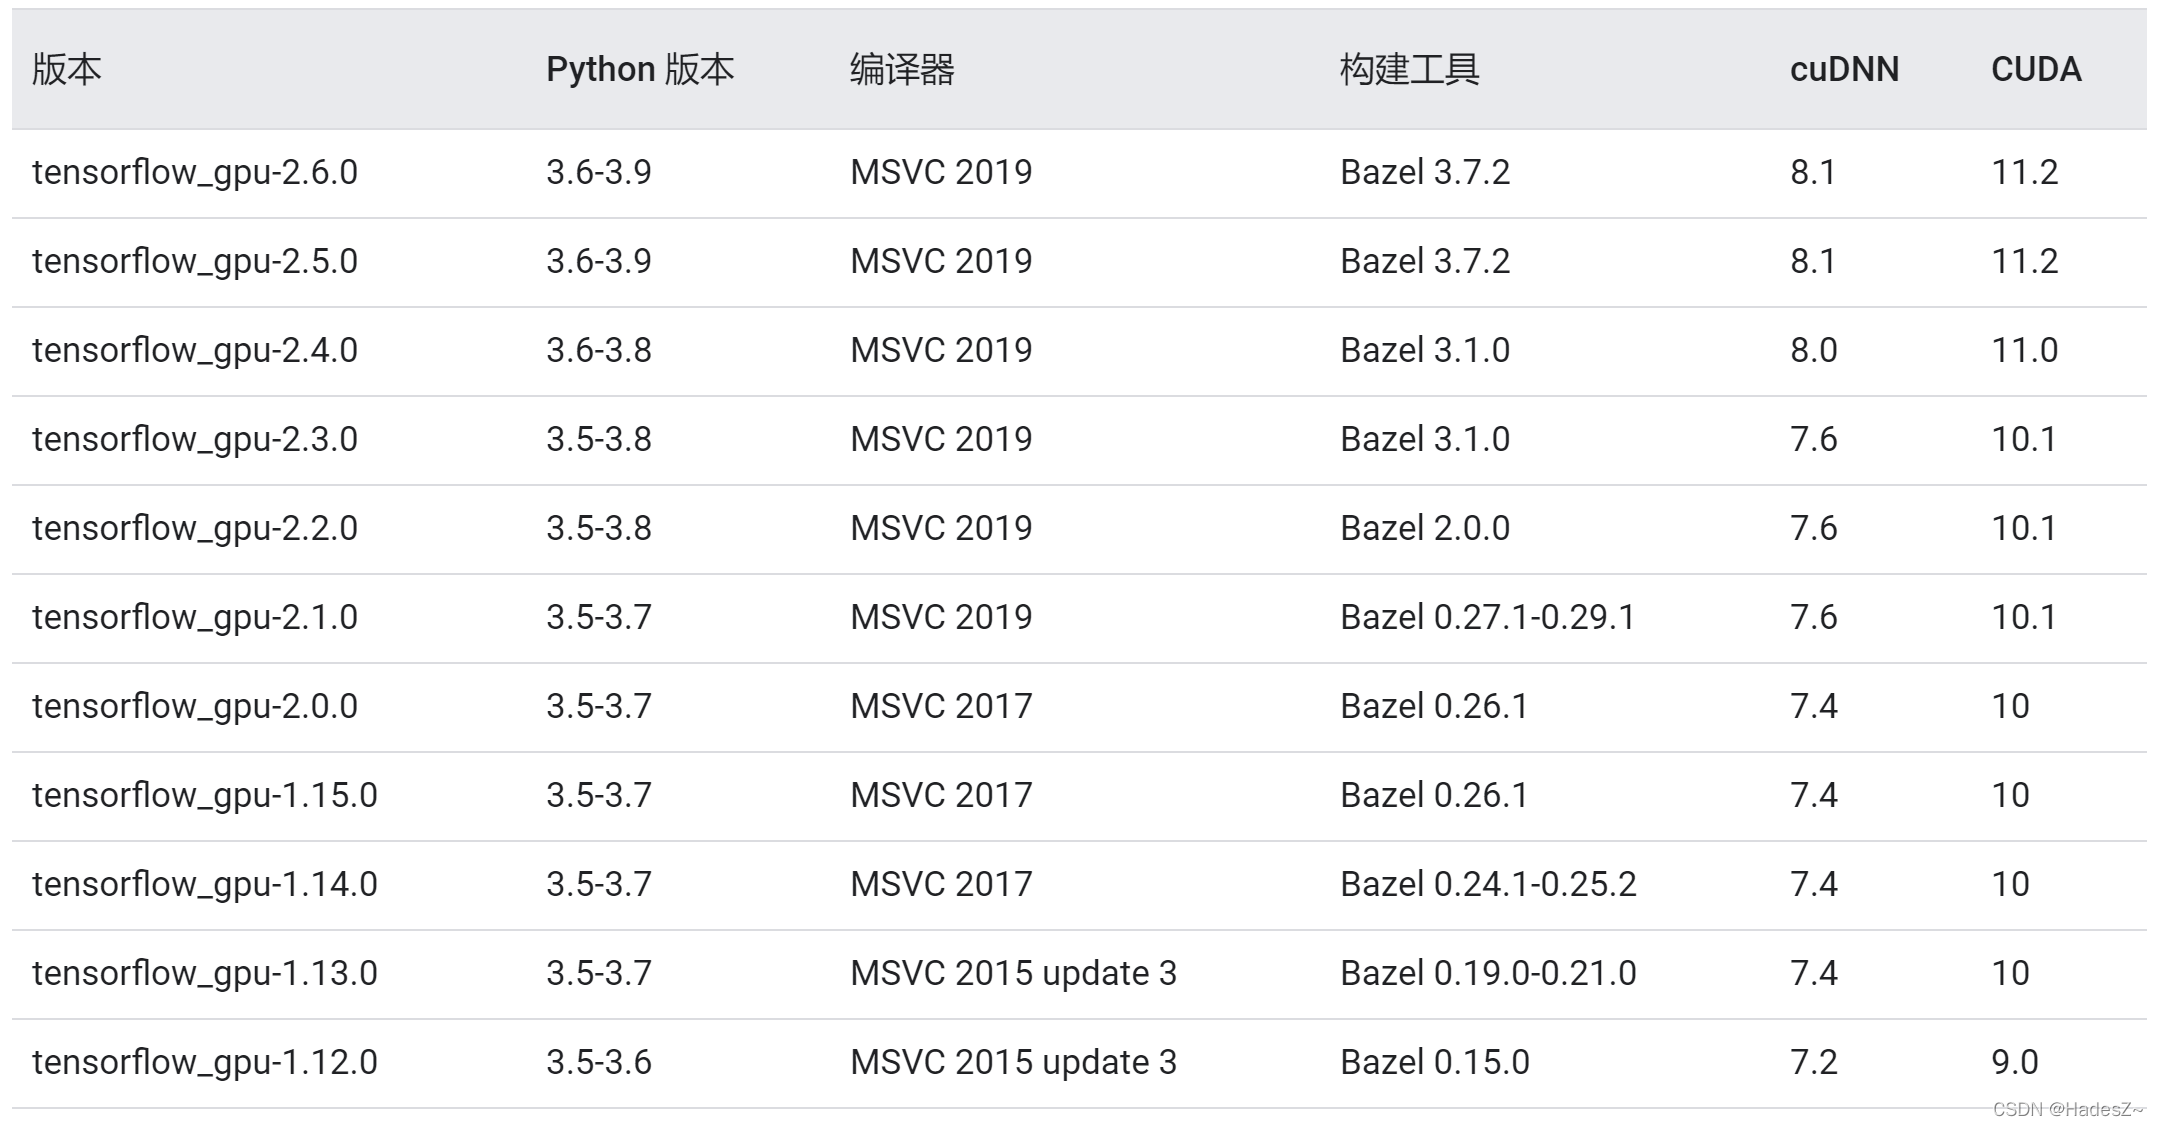The image size is (2158, 1126).
Task: Select the tensorflow_gpu-2.4.0 cell
Action: click(195, 351)
